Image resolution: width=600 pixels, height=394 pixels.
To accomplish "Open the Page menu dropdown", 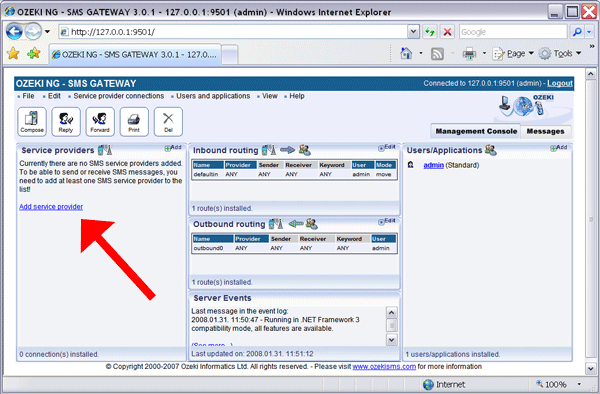I will tap(513, 54).
